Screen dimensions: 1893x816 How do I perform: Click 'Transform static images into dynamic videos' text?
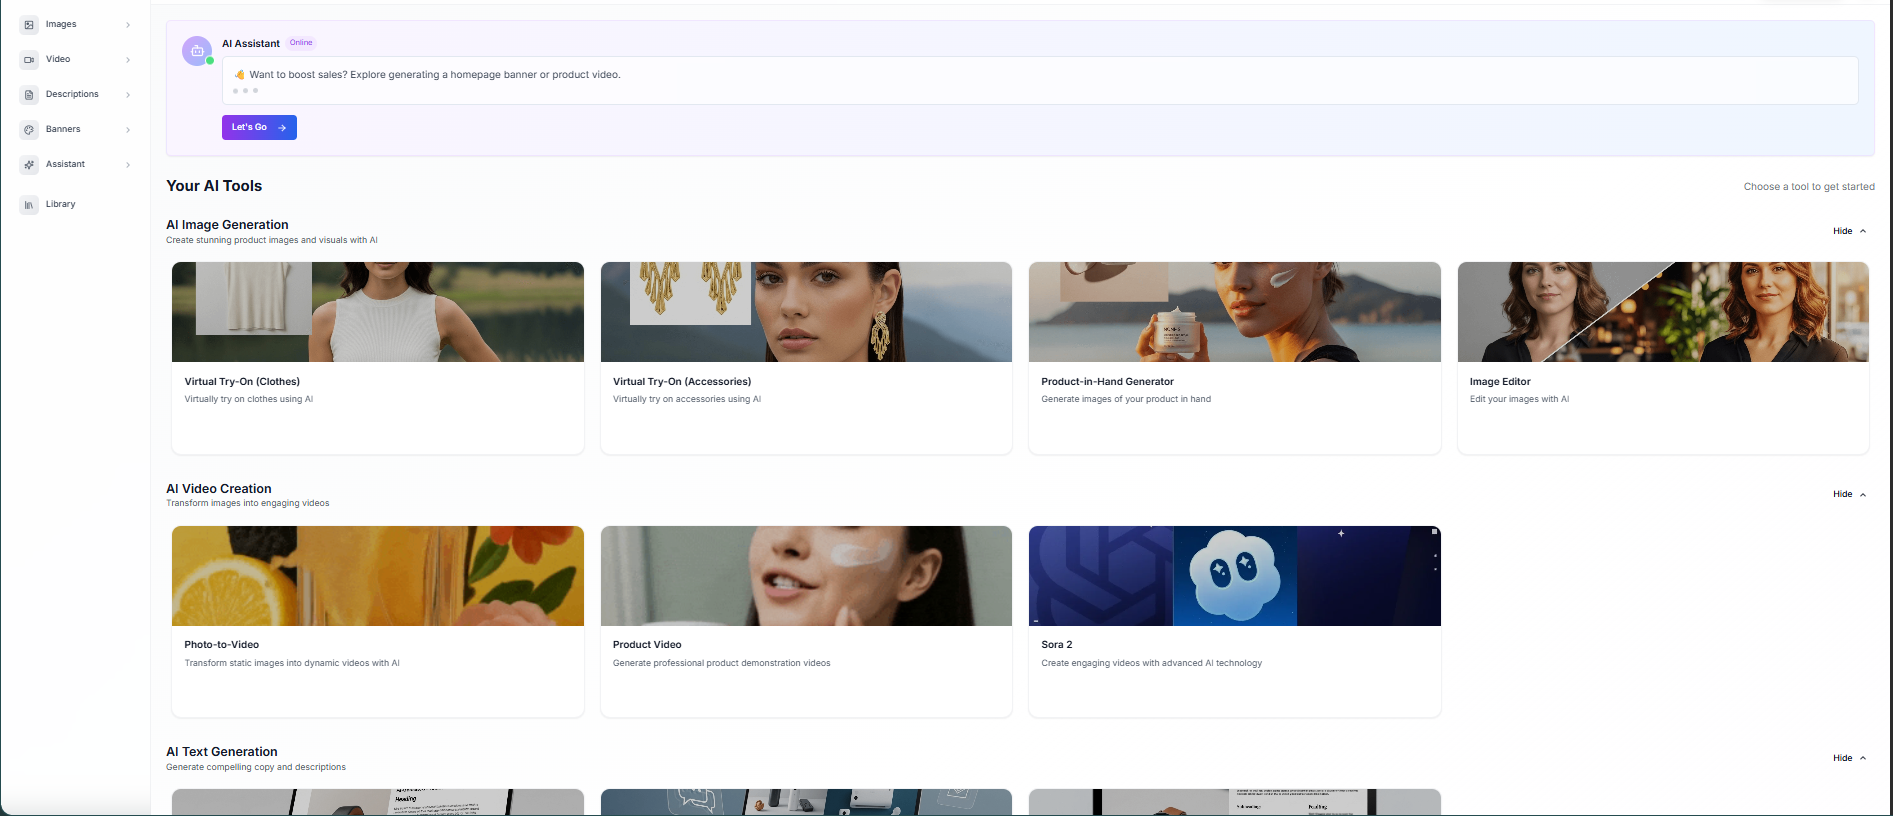292,663
